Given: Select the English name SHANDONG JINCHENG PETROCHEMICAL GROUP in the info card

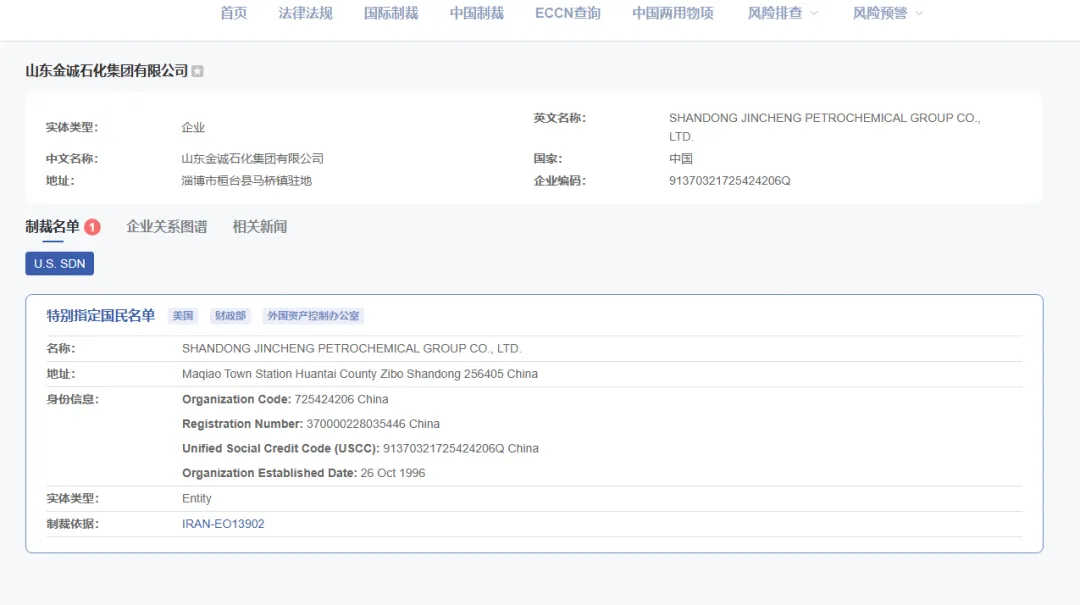Looking at the screenshot, I should point(824,127).
